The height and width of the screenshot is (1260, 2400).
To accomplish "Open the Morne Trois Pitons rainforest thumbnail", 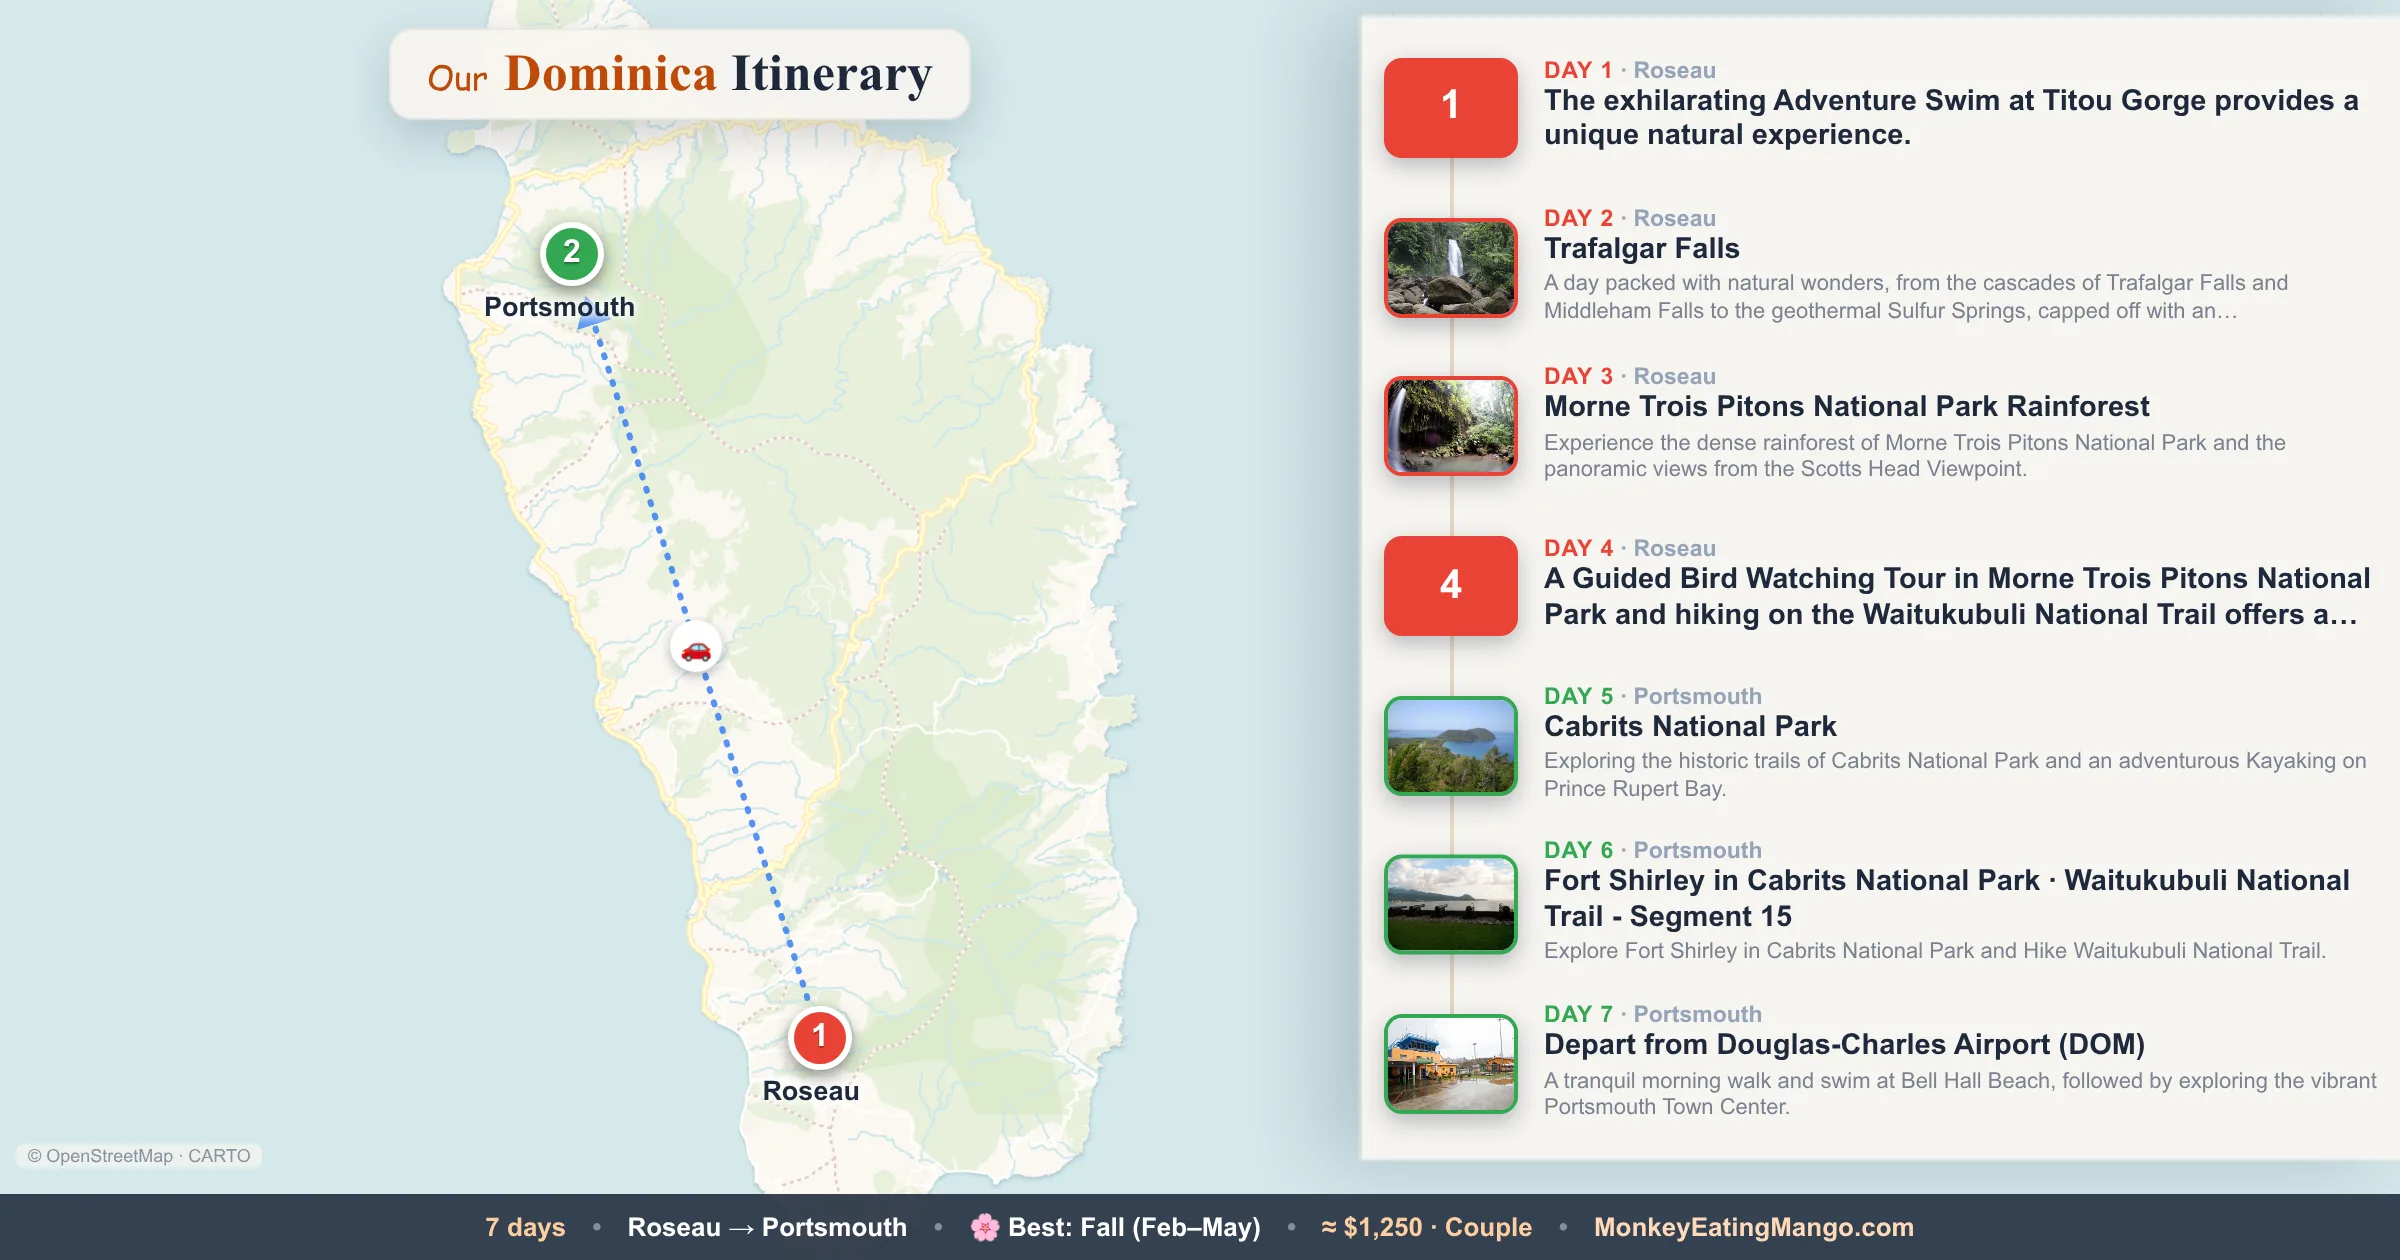I will [1450, 425].
